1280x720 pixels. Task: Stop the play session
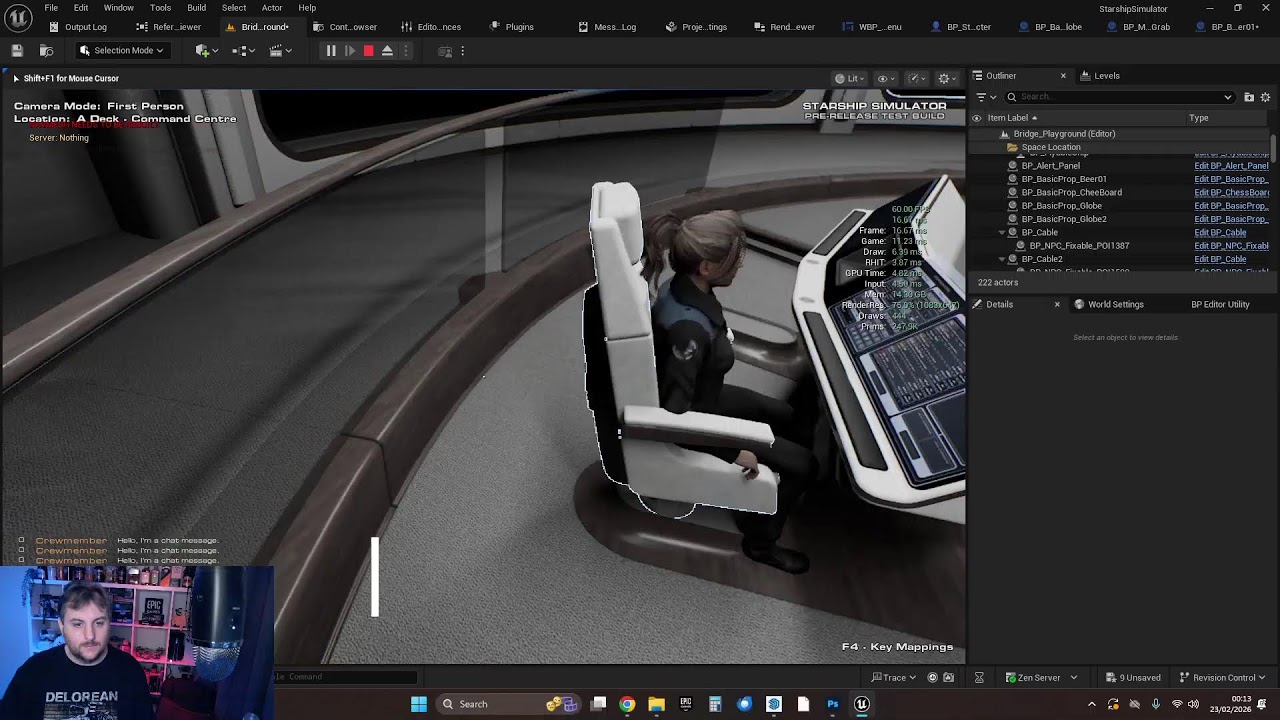coord(368,51)
